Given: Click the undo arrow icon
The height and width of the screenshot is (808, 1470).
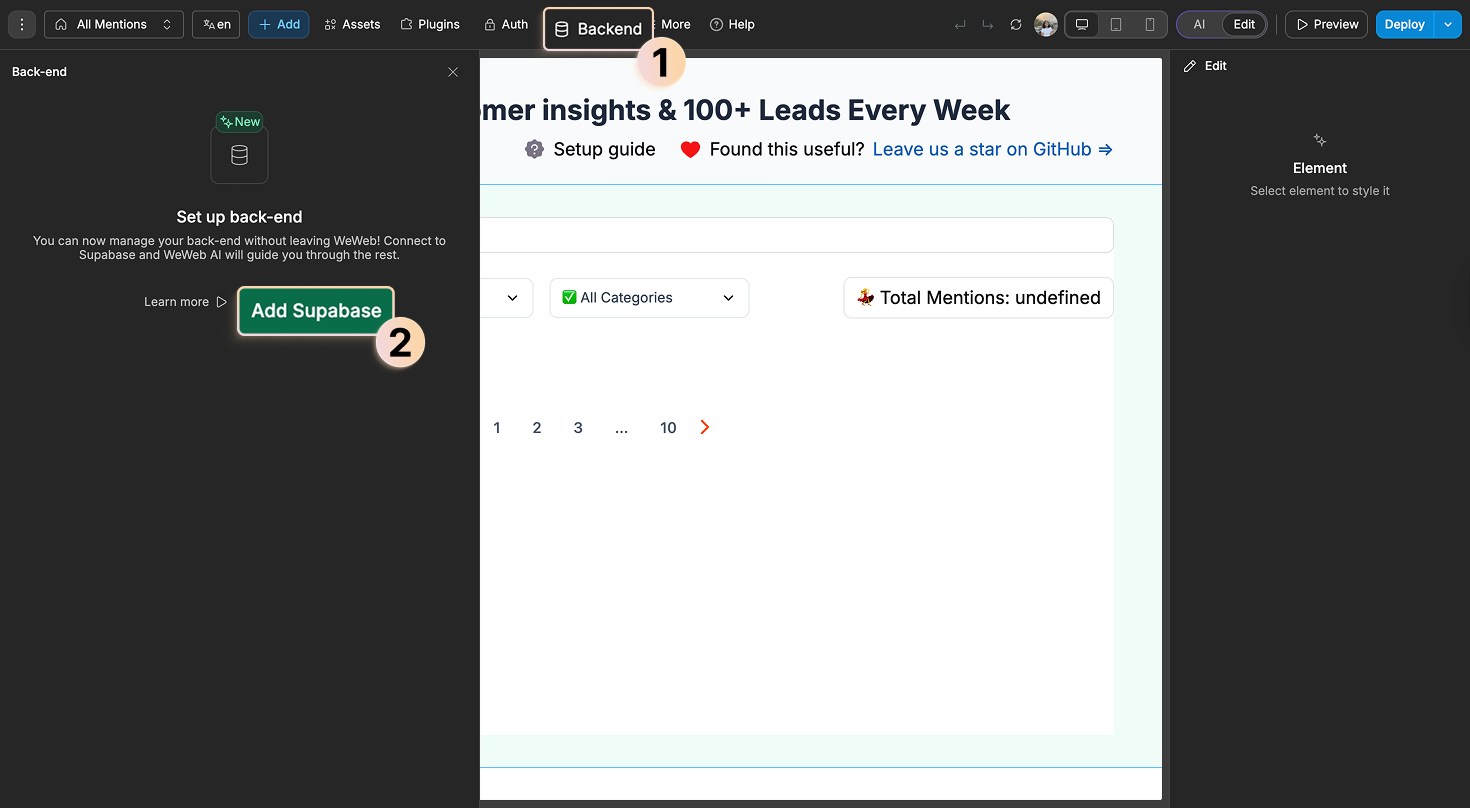Looking at the screenshot, I should (958, 24).
